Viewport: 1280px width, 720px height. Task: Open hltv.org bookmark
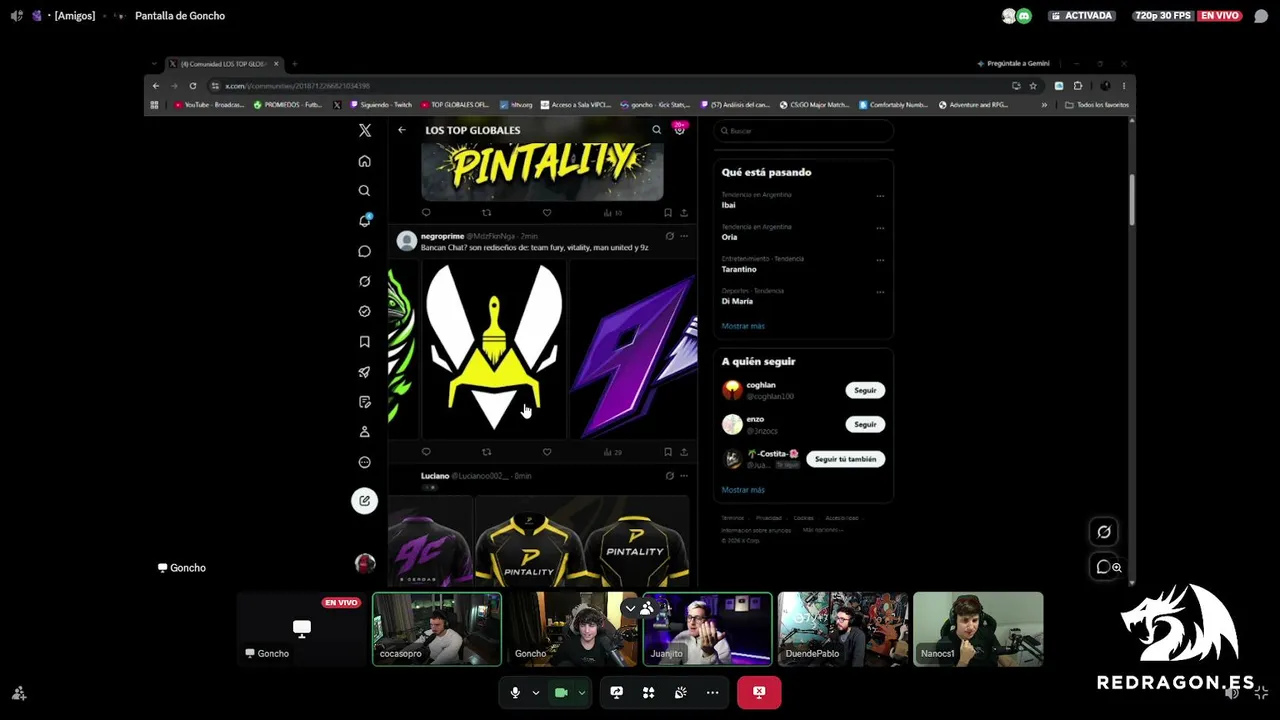pos(517,105)
